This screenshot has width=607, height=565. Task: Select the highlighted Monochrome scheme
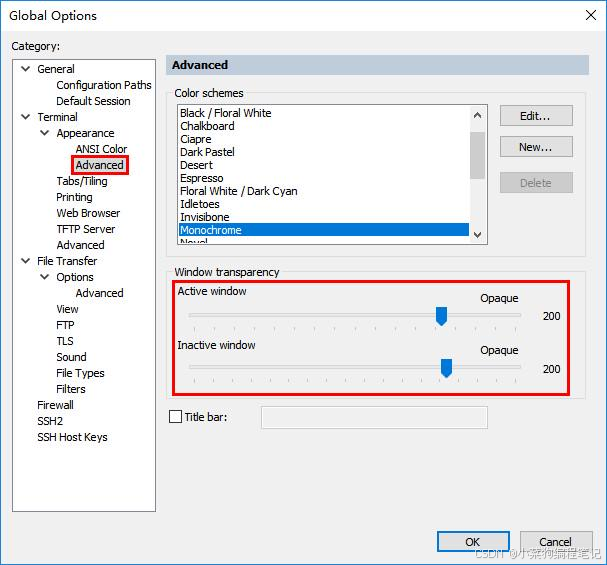(x=324, y=230)
